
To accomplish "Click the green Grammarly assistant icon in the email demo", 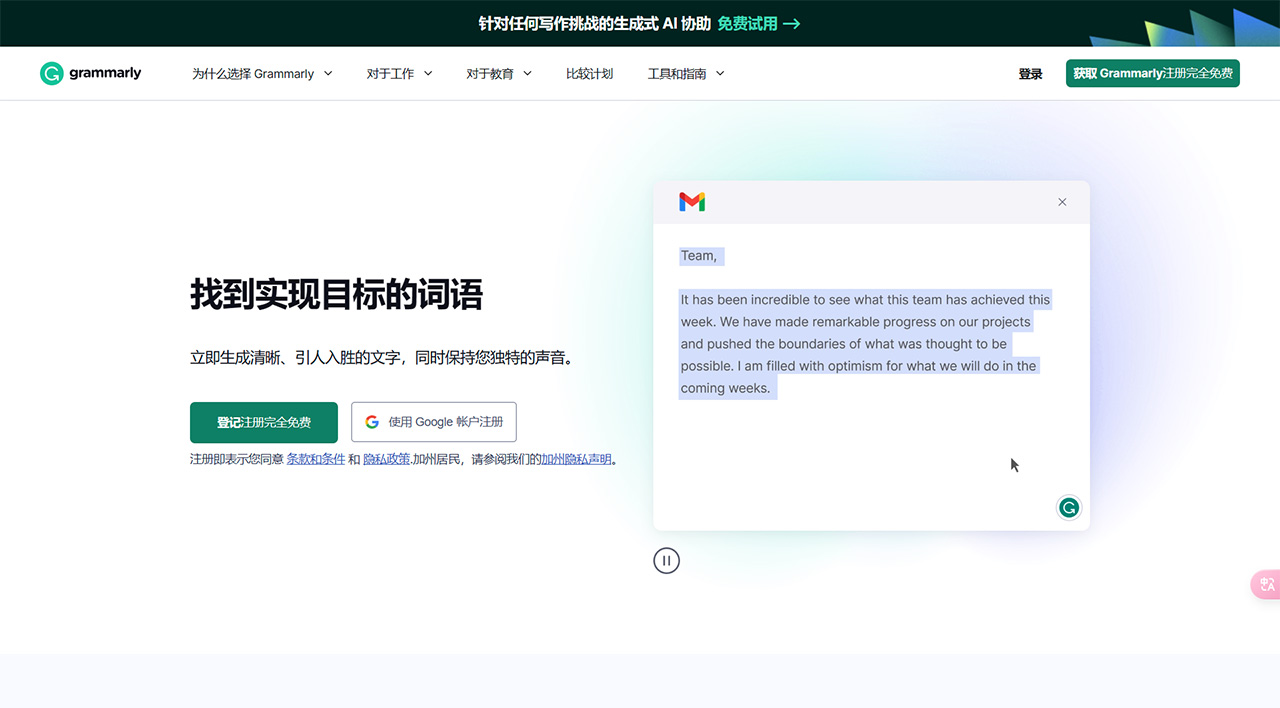I will pyautogui.click(x=1068, y=507).
